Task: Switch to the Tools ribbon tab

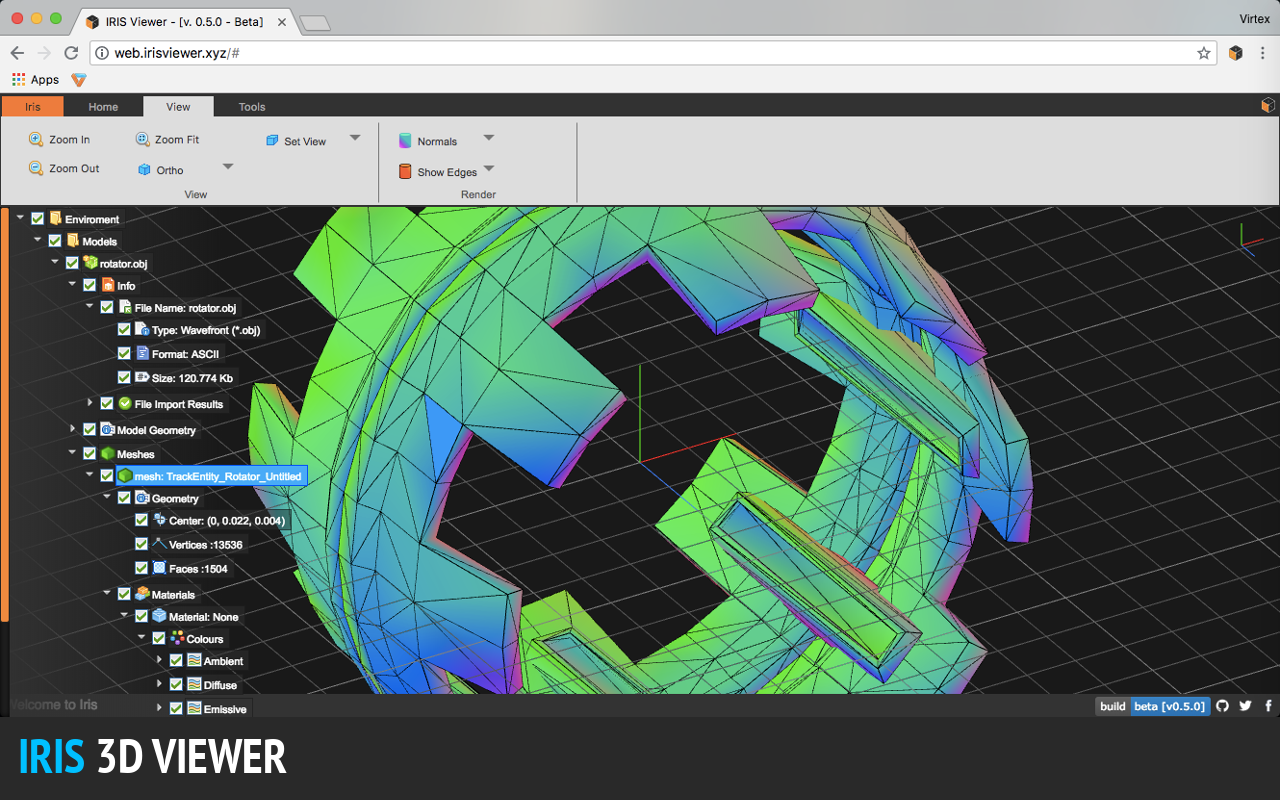Action: (252, 107)
